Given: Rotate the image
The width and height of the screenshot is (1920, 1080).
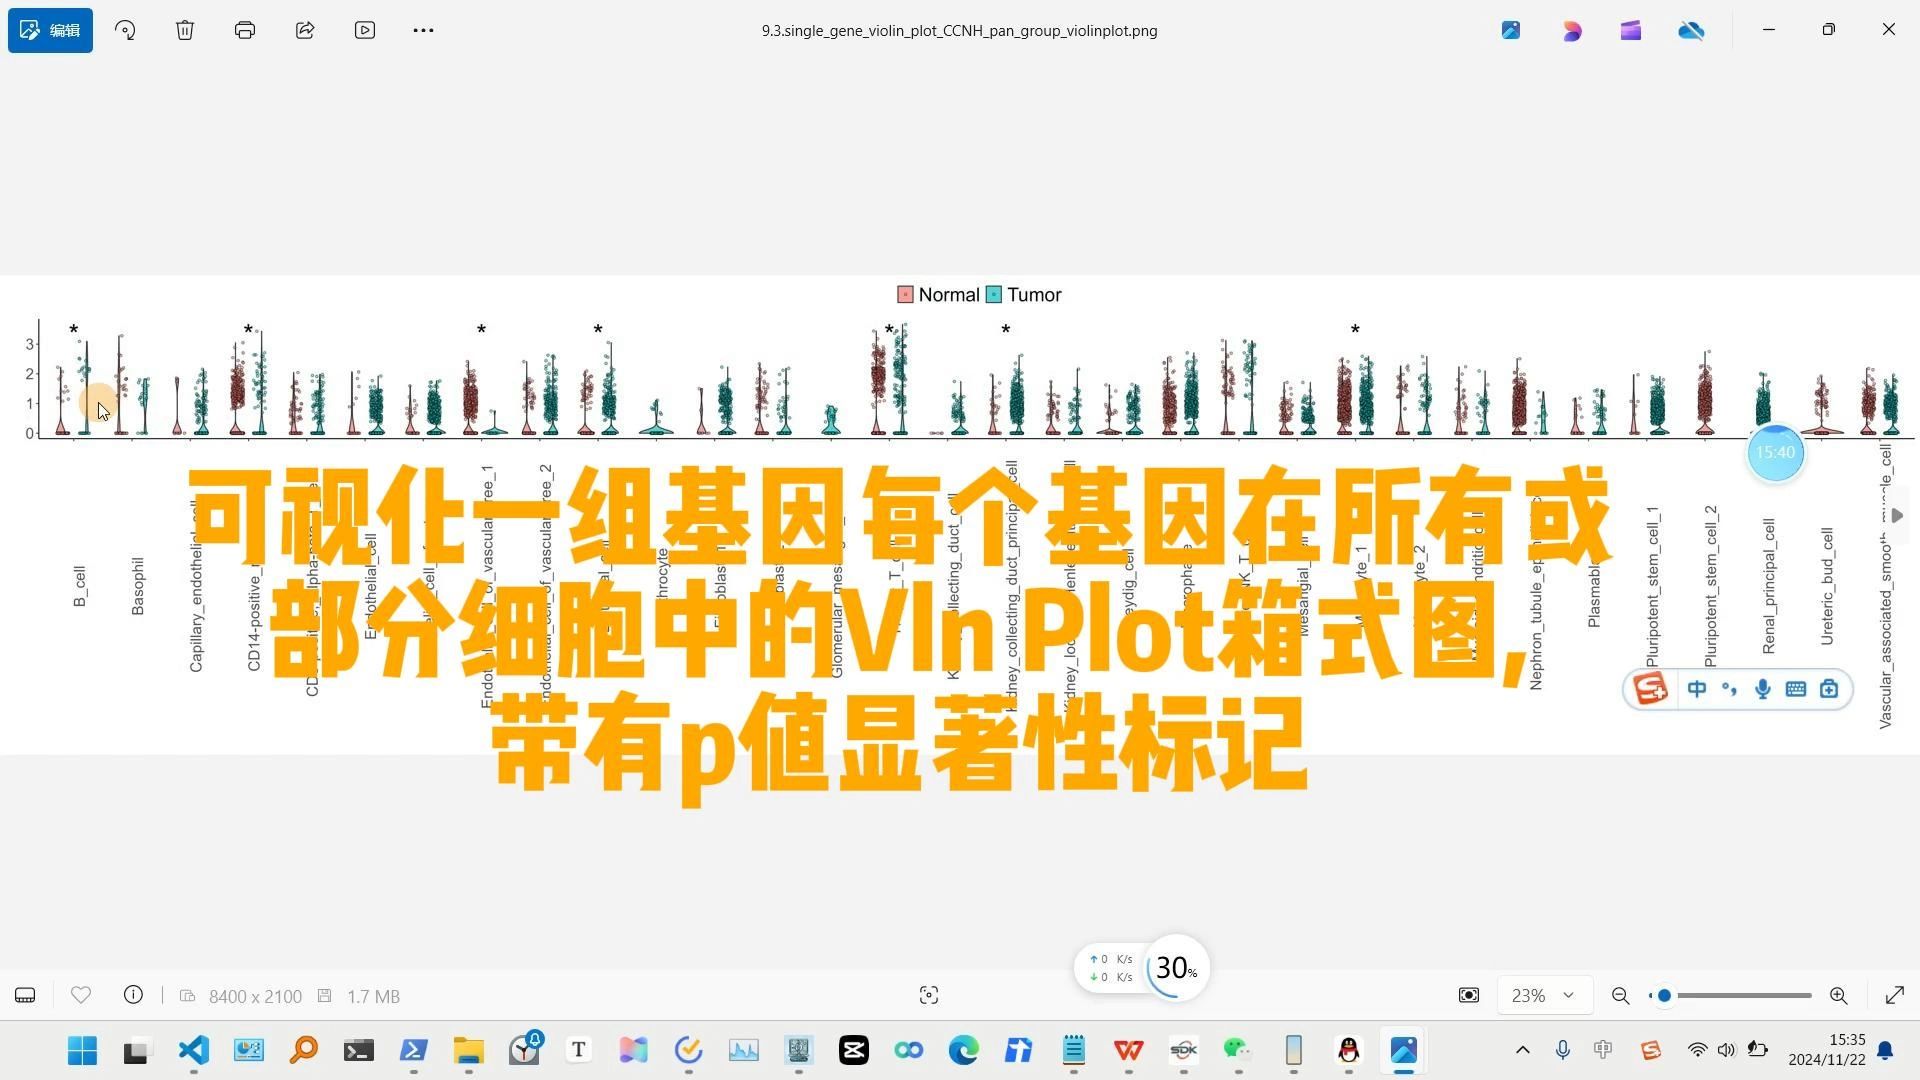Looking at the screenshot, I should coord(124,30).
